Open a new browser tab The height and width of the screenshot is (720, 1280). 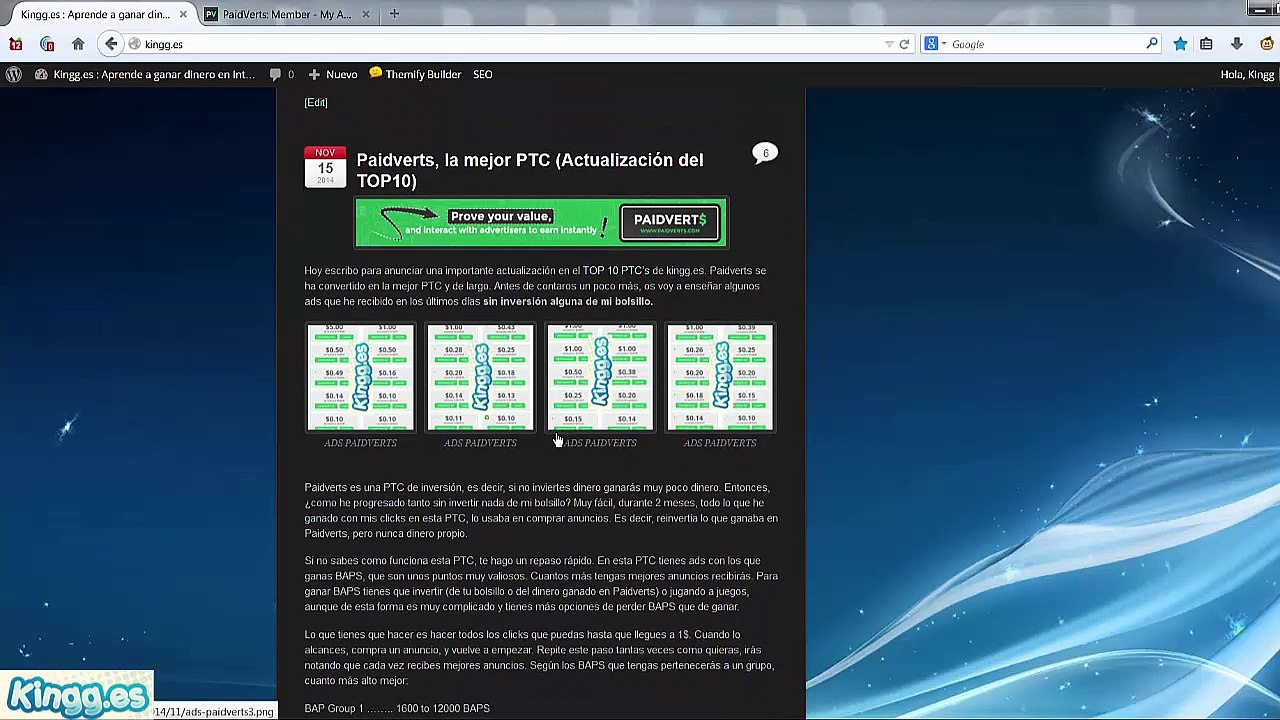(x=394, y=14)
